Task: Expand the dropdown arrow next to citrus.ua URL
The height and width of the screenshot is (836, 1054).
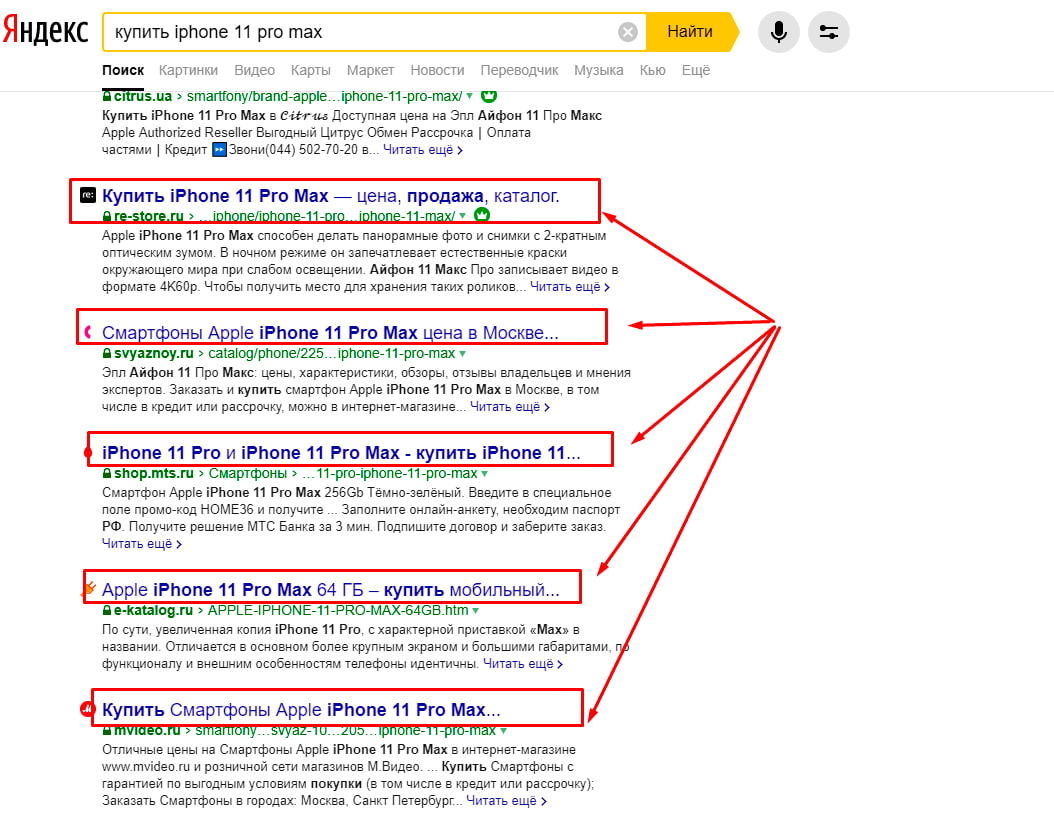Action: point(469,96)
